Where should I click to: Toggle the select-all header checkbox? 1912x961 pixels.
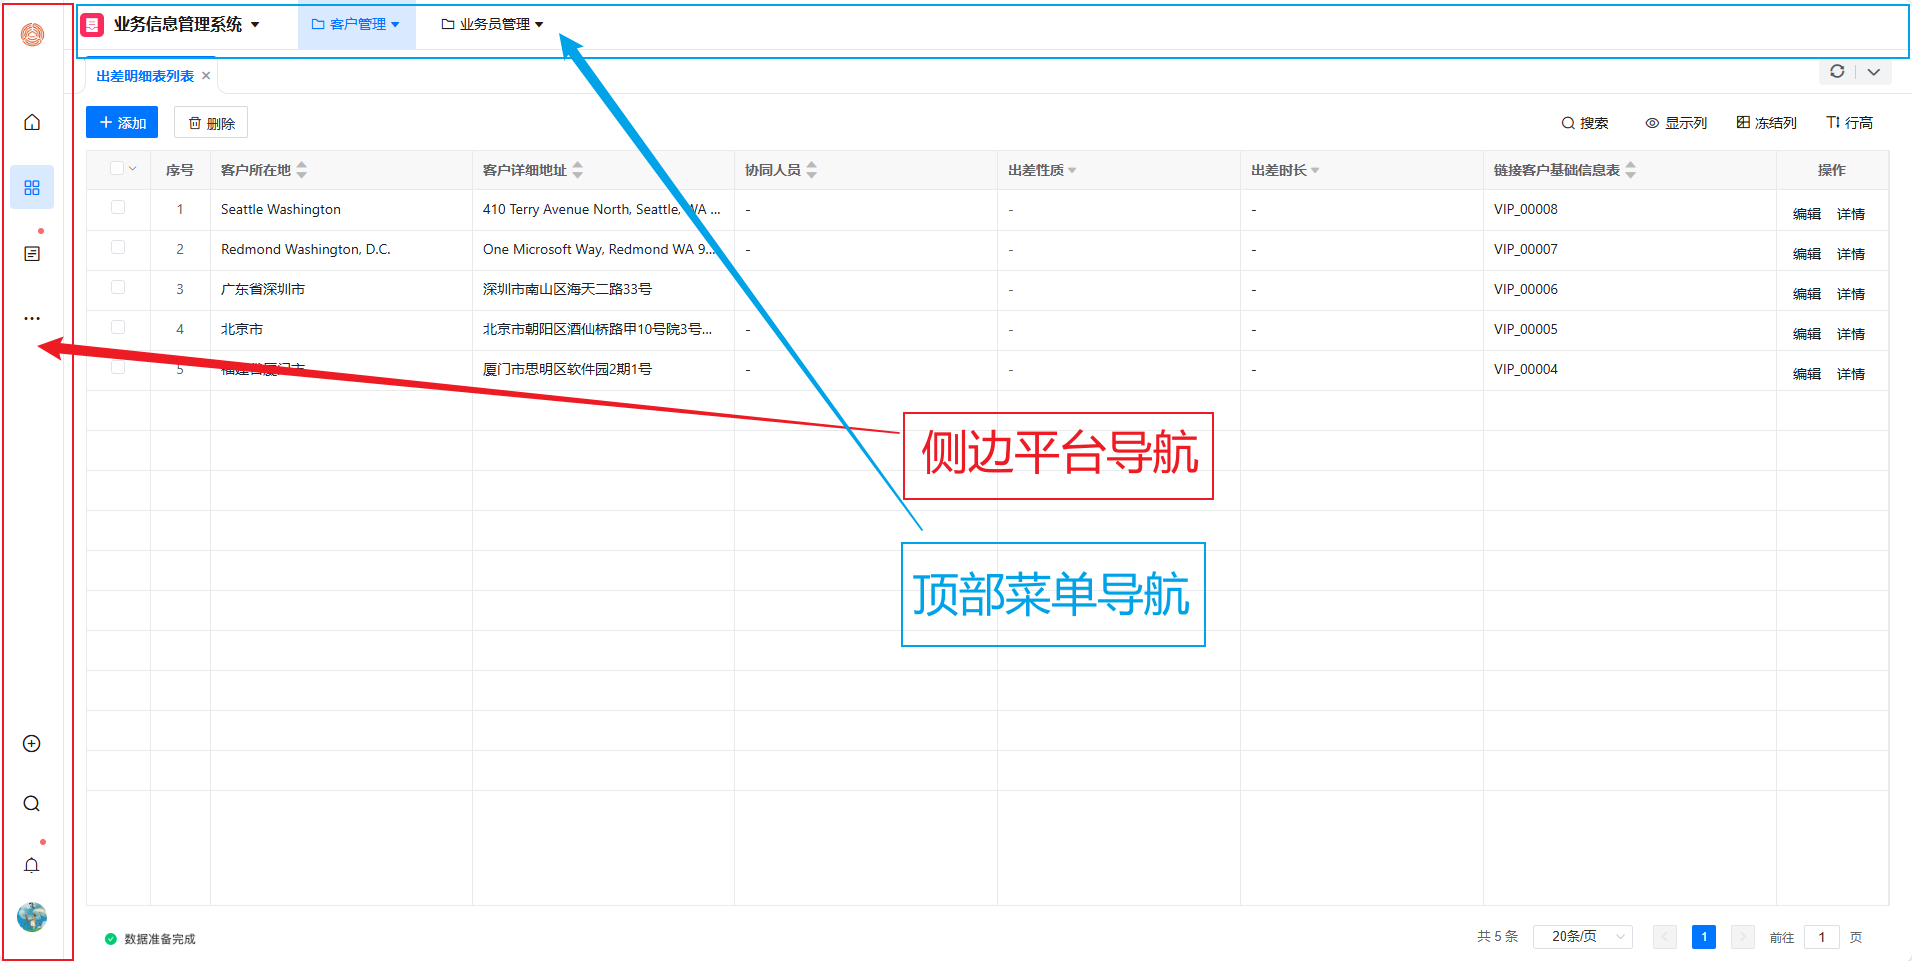(x=118, y=169)
